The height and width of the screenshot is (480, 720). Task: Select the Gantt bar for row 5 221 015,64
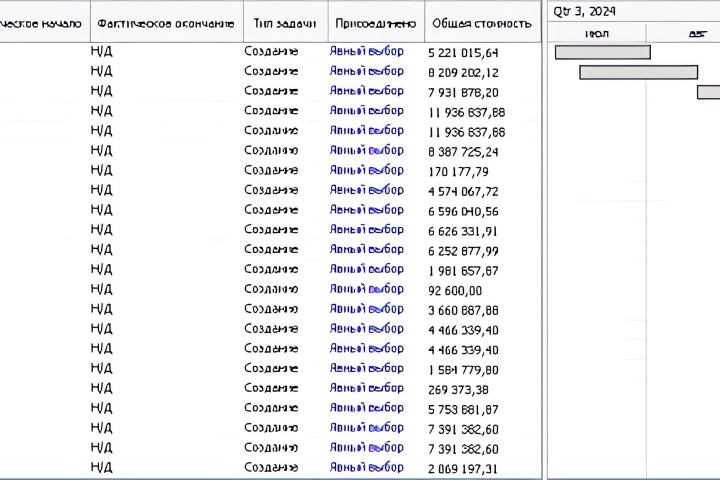click(x=602, y=52)
